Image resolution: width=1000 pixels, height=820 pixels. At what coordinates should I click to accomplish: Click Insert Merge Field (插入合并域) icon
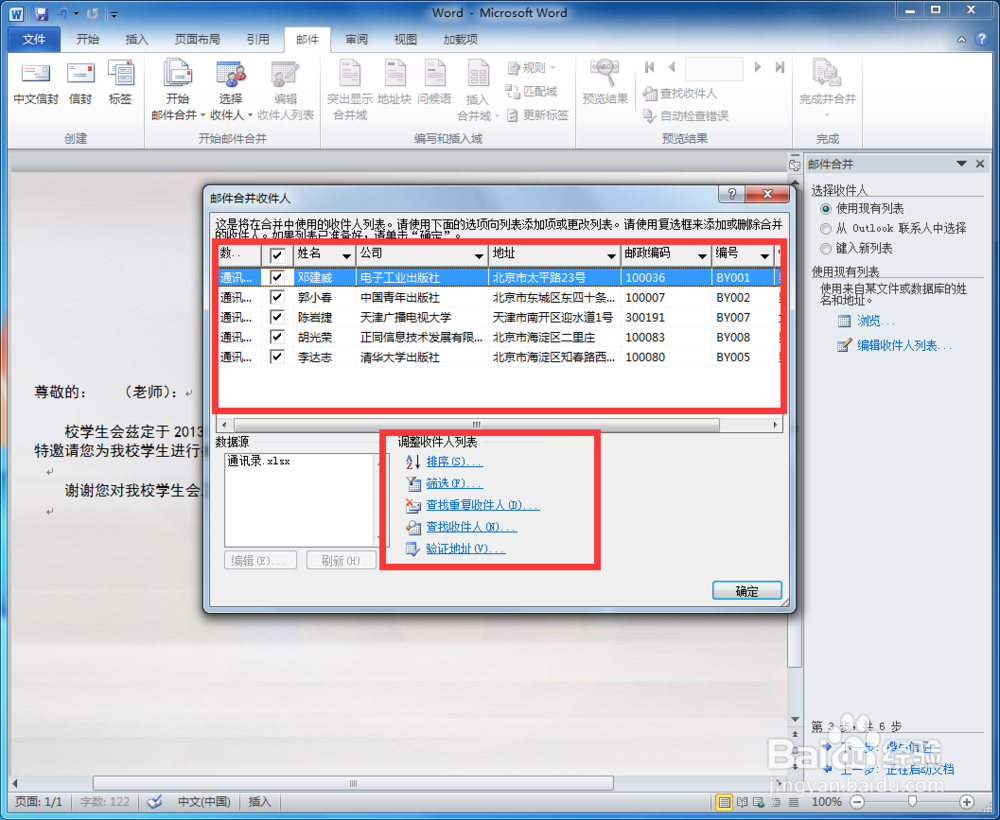(477, 89)
